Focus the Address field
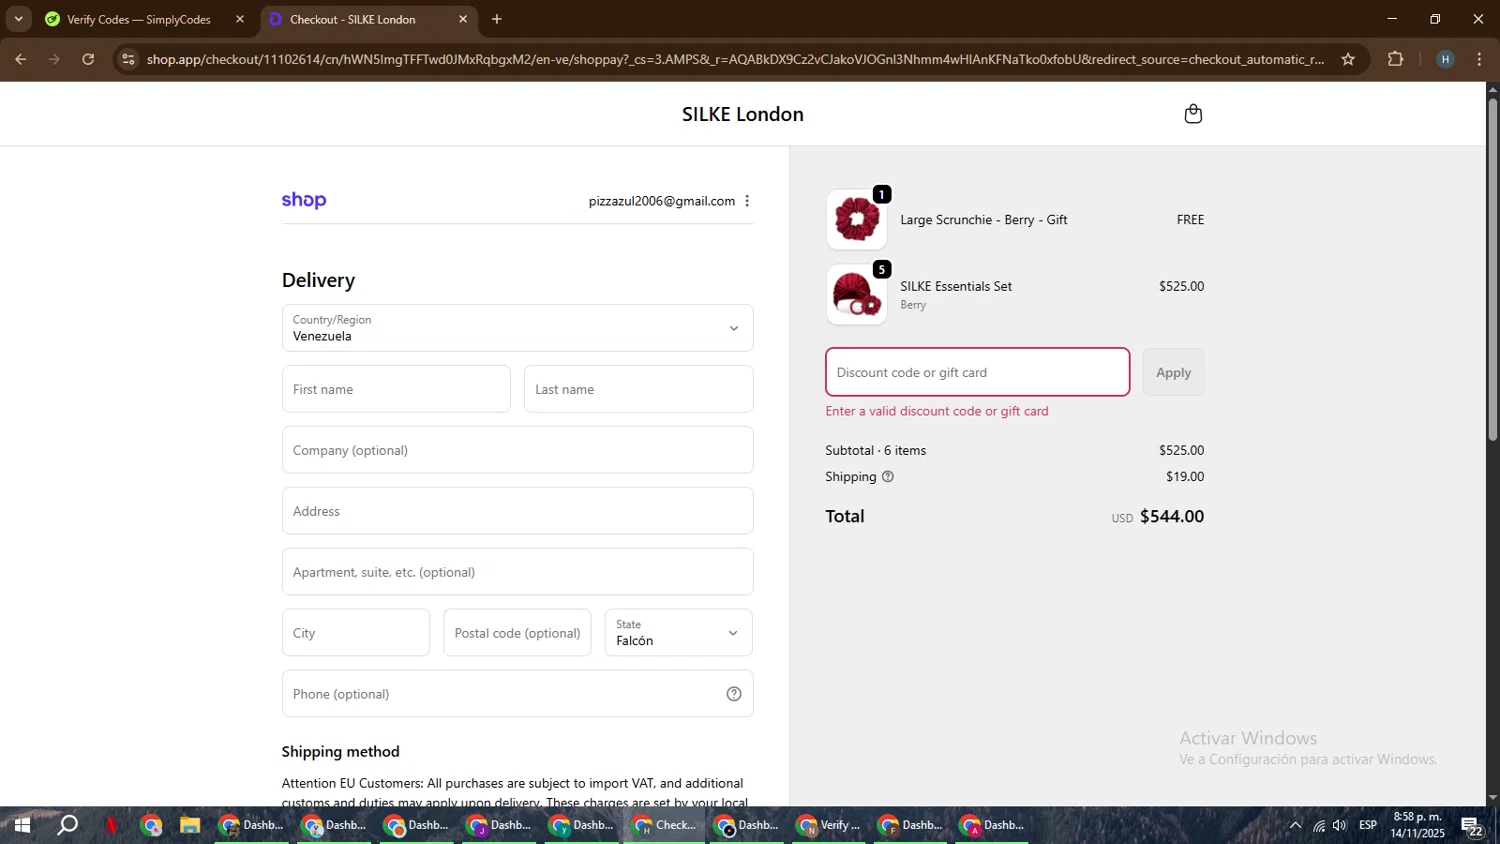Viewport: 1500px width, 844px height. point(517,511)
